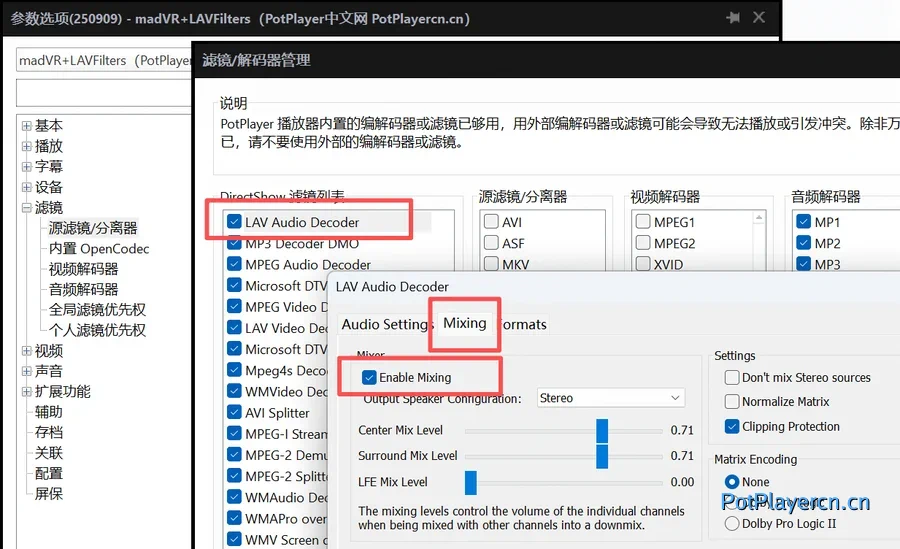Click video decoder list scroll-up arrow

(759, 218)
